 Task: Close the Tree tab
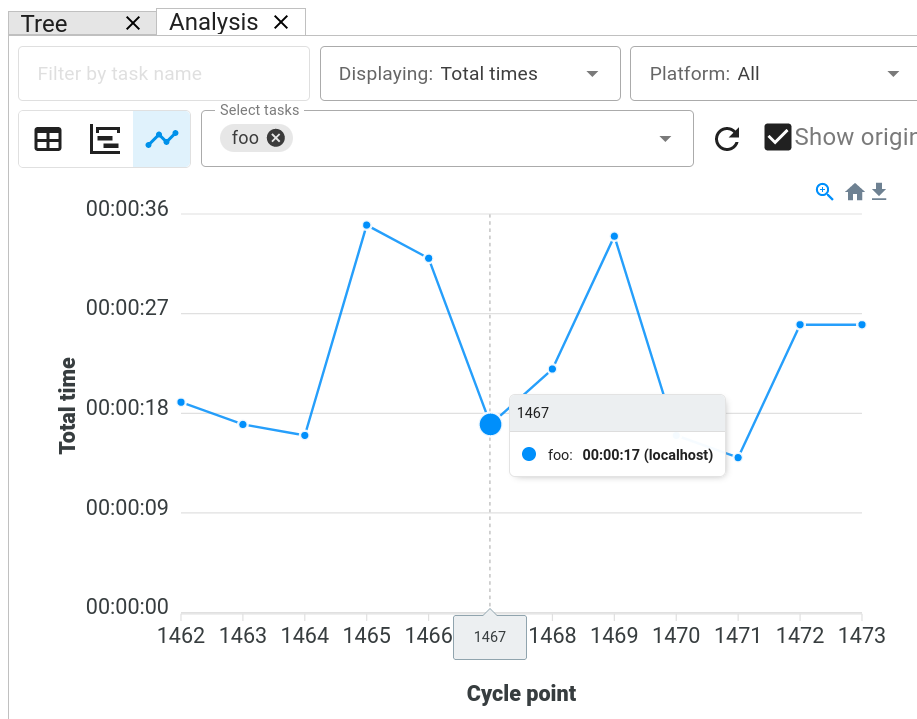133,23
